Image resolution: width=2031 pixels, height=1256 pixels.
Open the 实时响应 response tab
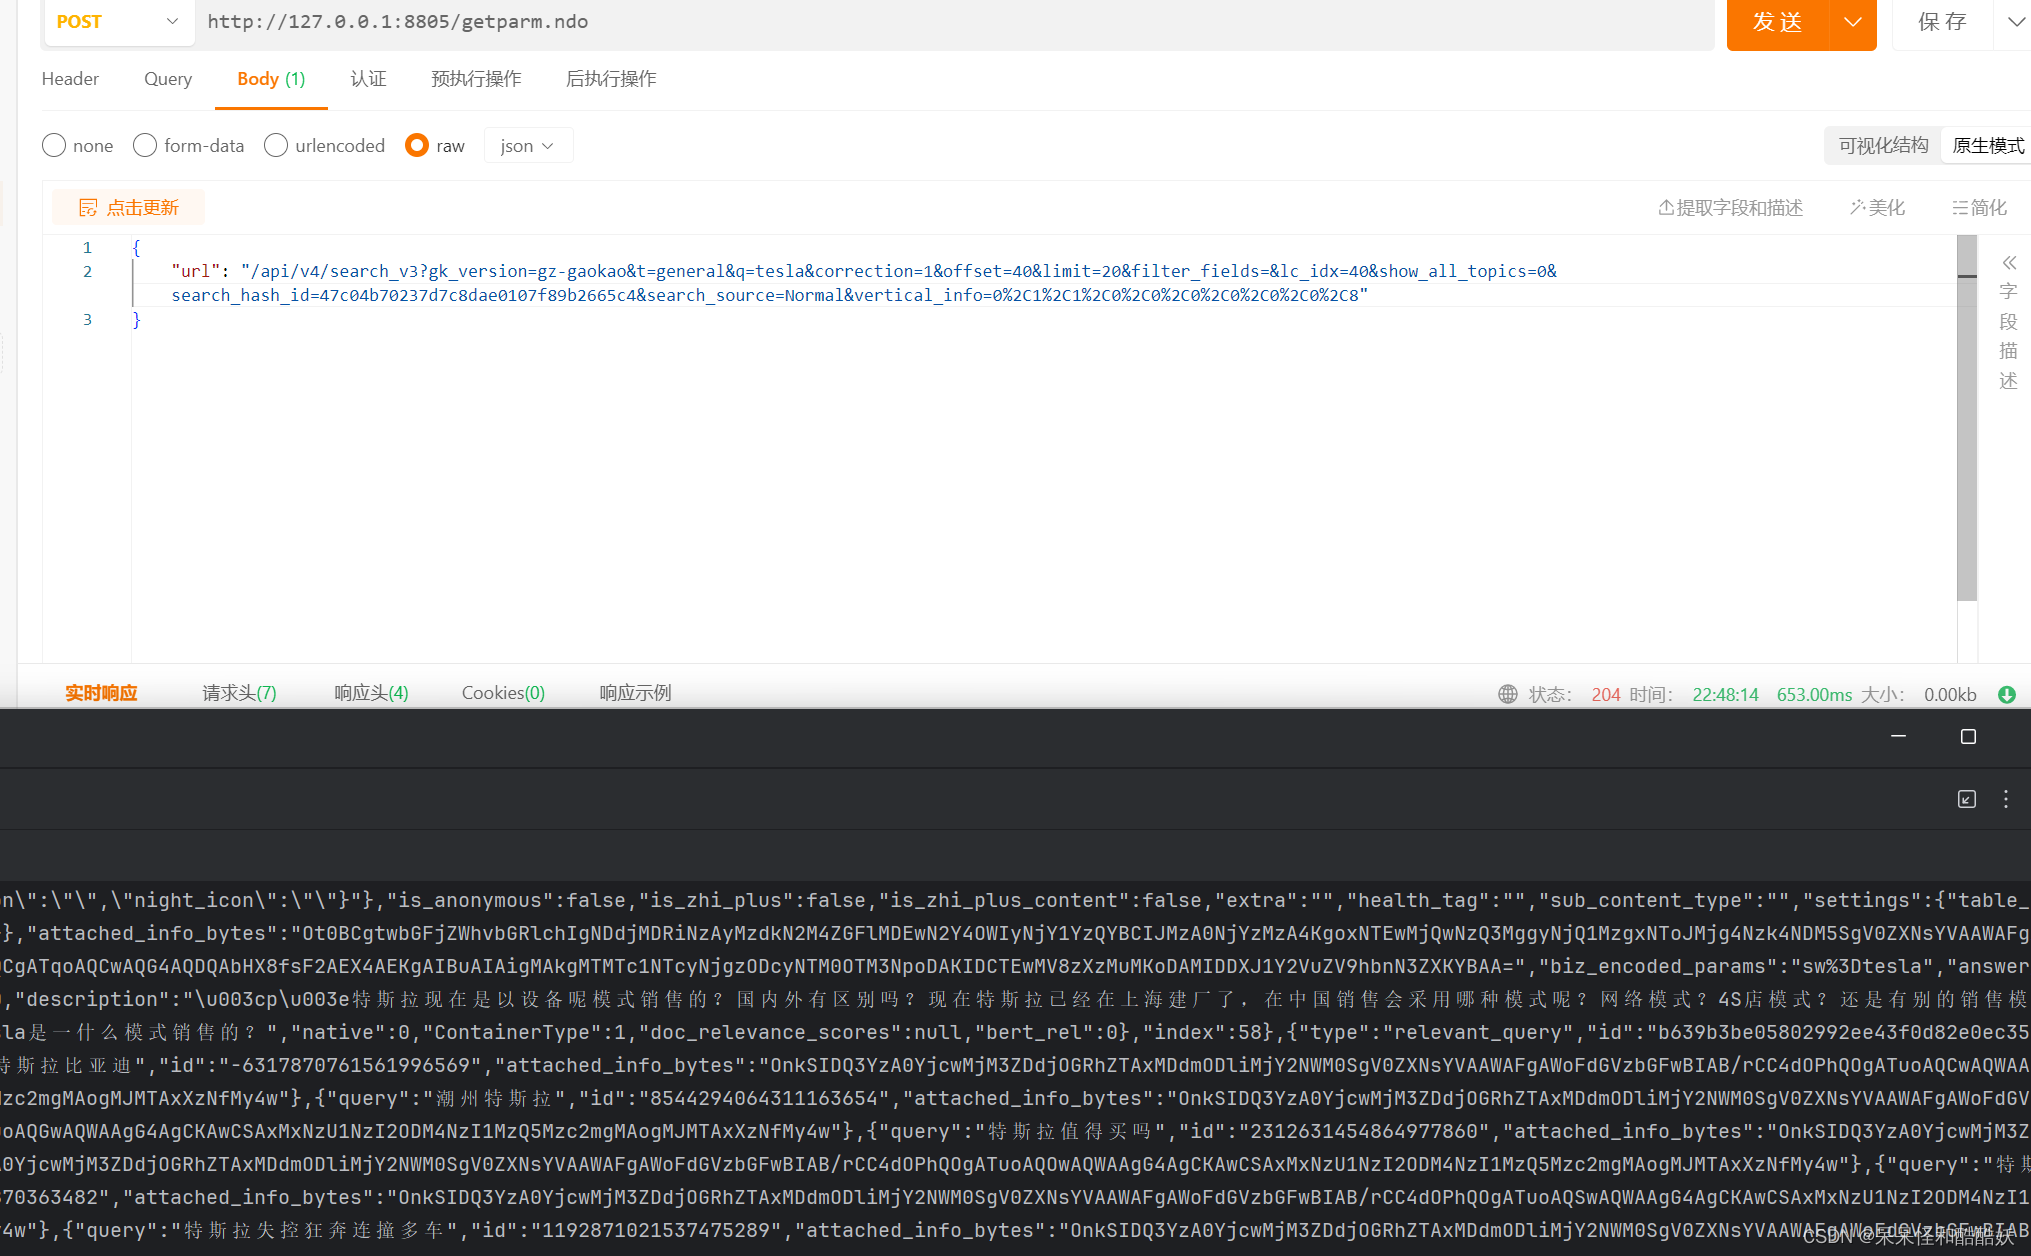point(101,693)
